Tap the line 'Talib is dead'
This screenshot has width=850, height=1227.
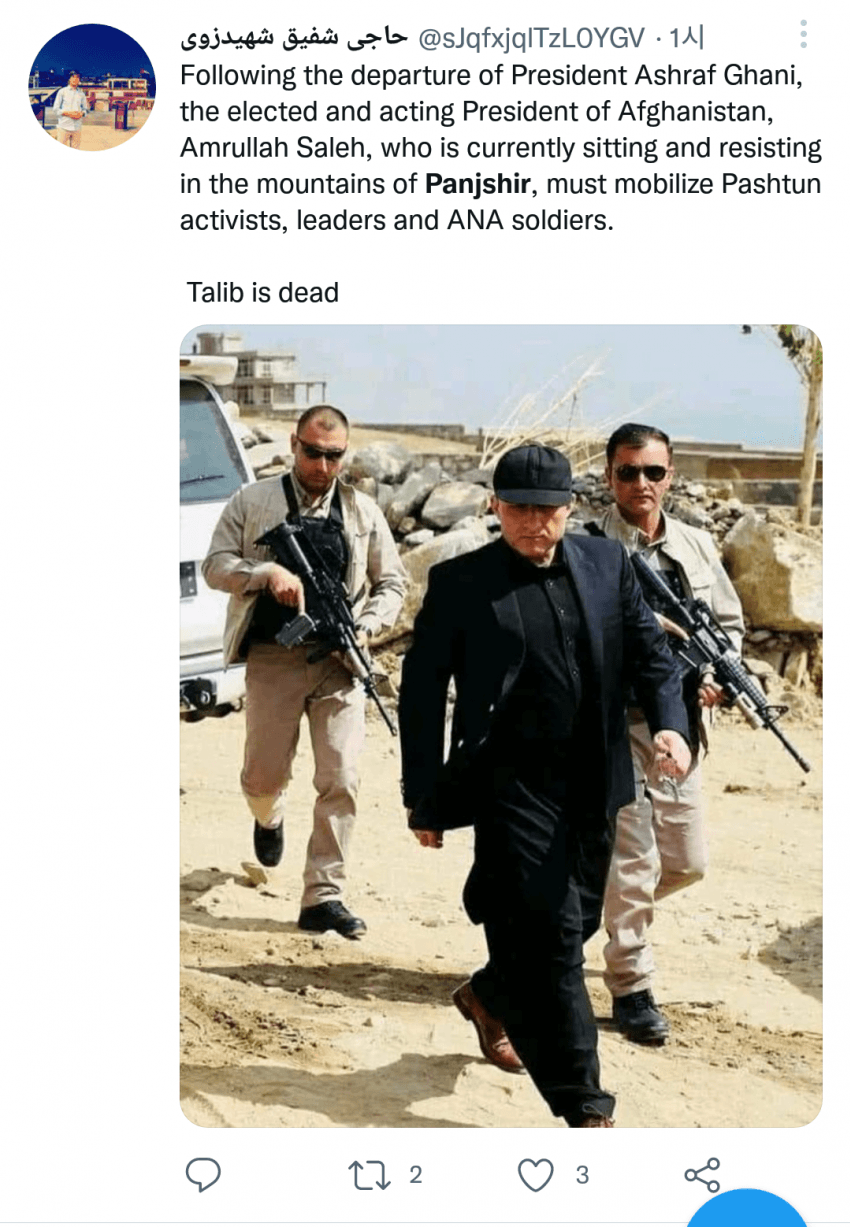pos(263,293)
